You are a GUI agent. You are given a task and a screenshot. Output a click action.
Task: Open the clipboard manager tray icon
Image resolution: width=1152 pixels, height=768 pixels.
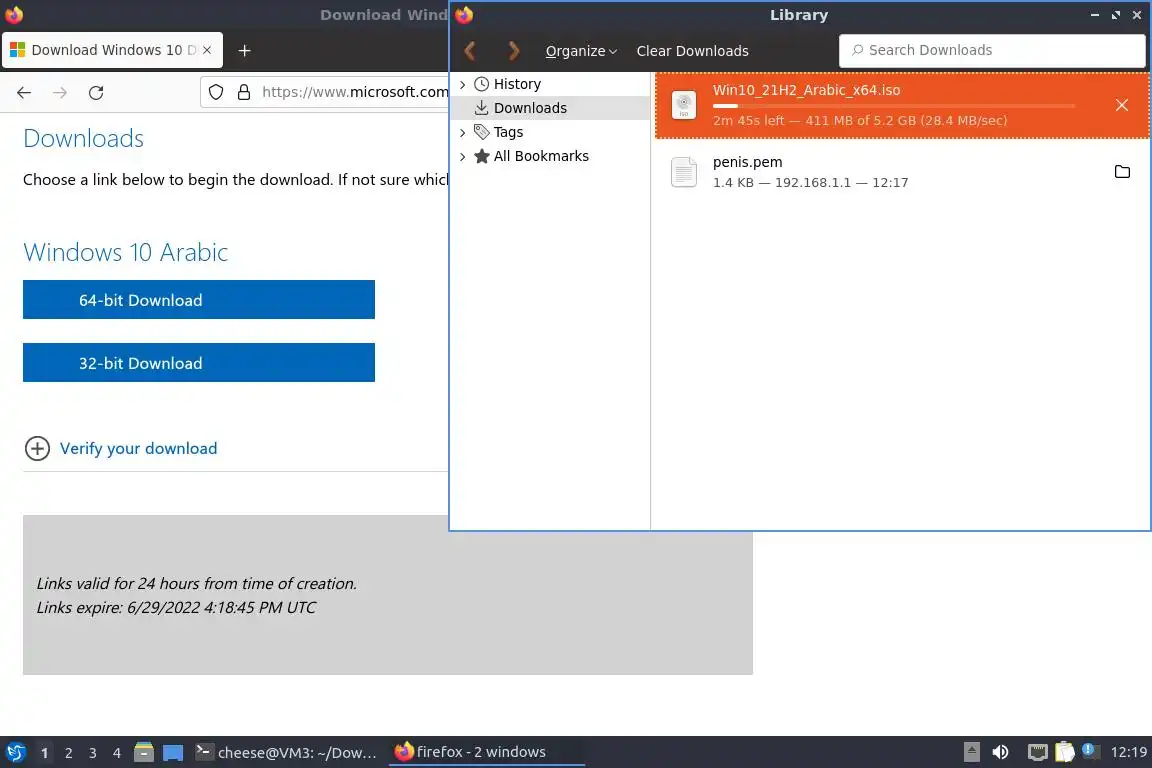1065,752
